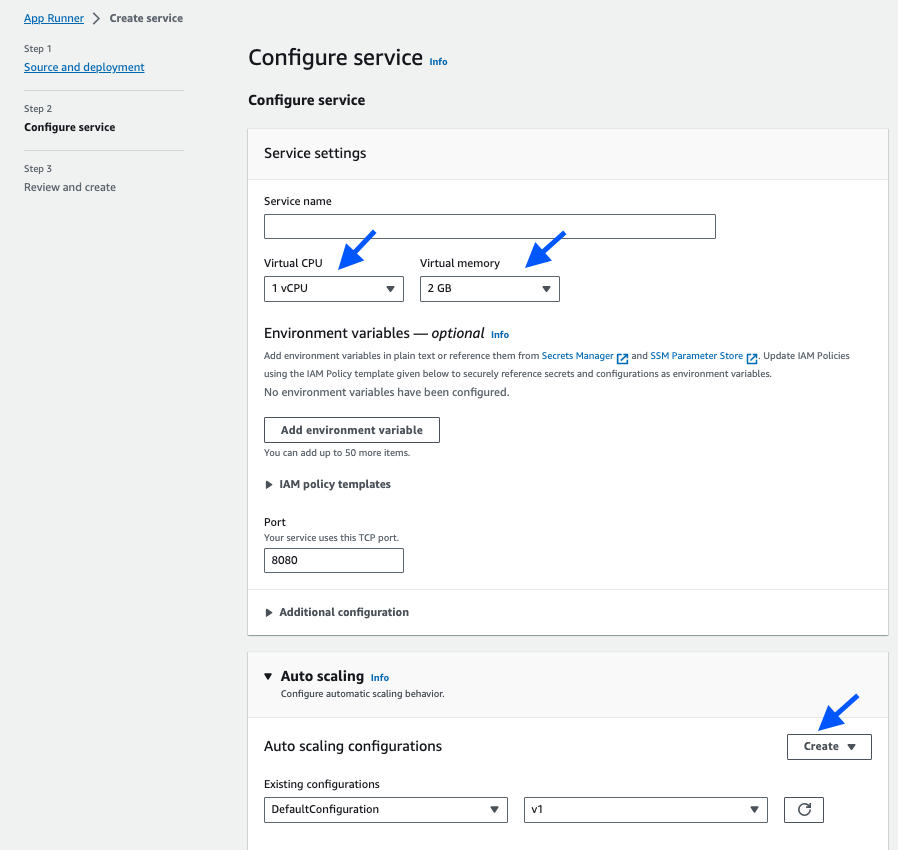This screenshot has height=850, width=898.
Task: Select the Review and create step
Action: click(x=70, y=187)
